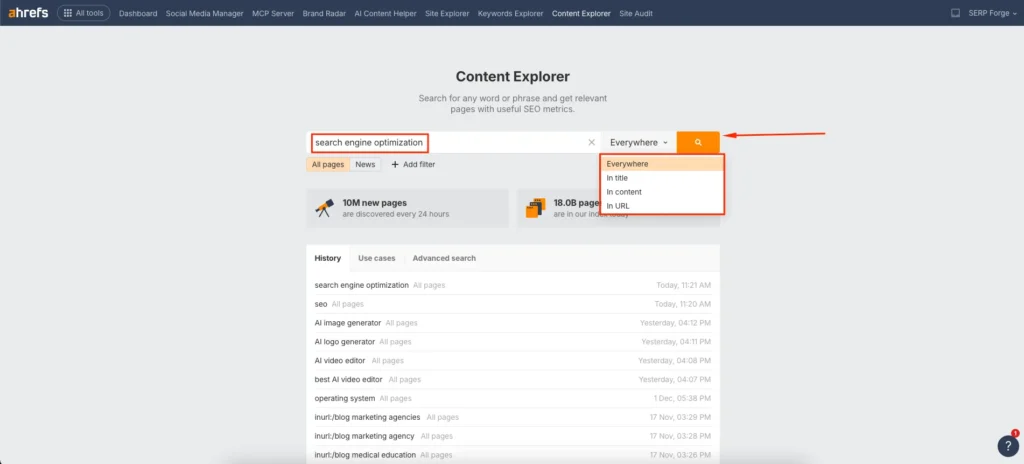Open AI Content Helper
Viewport: 1024px width, 464px height.
click(385, 13)
